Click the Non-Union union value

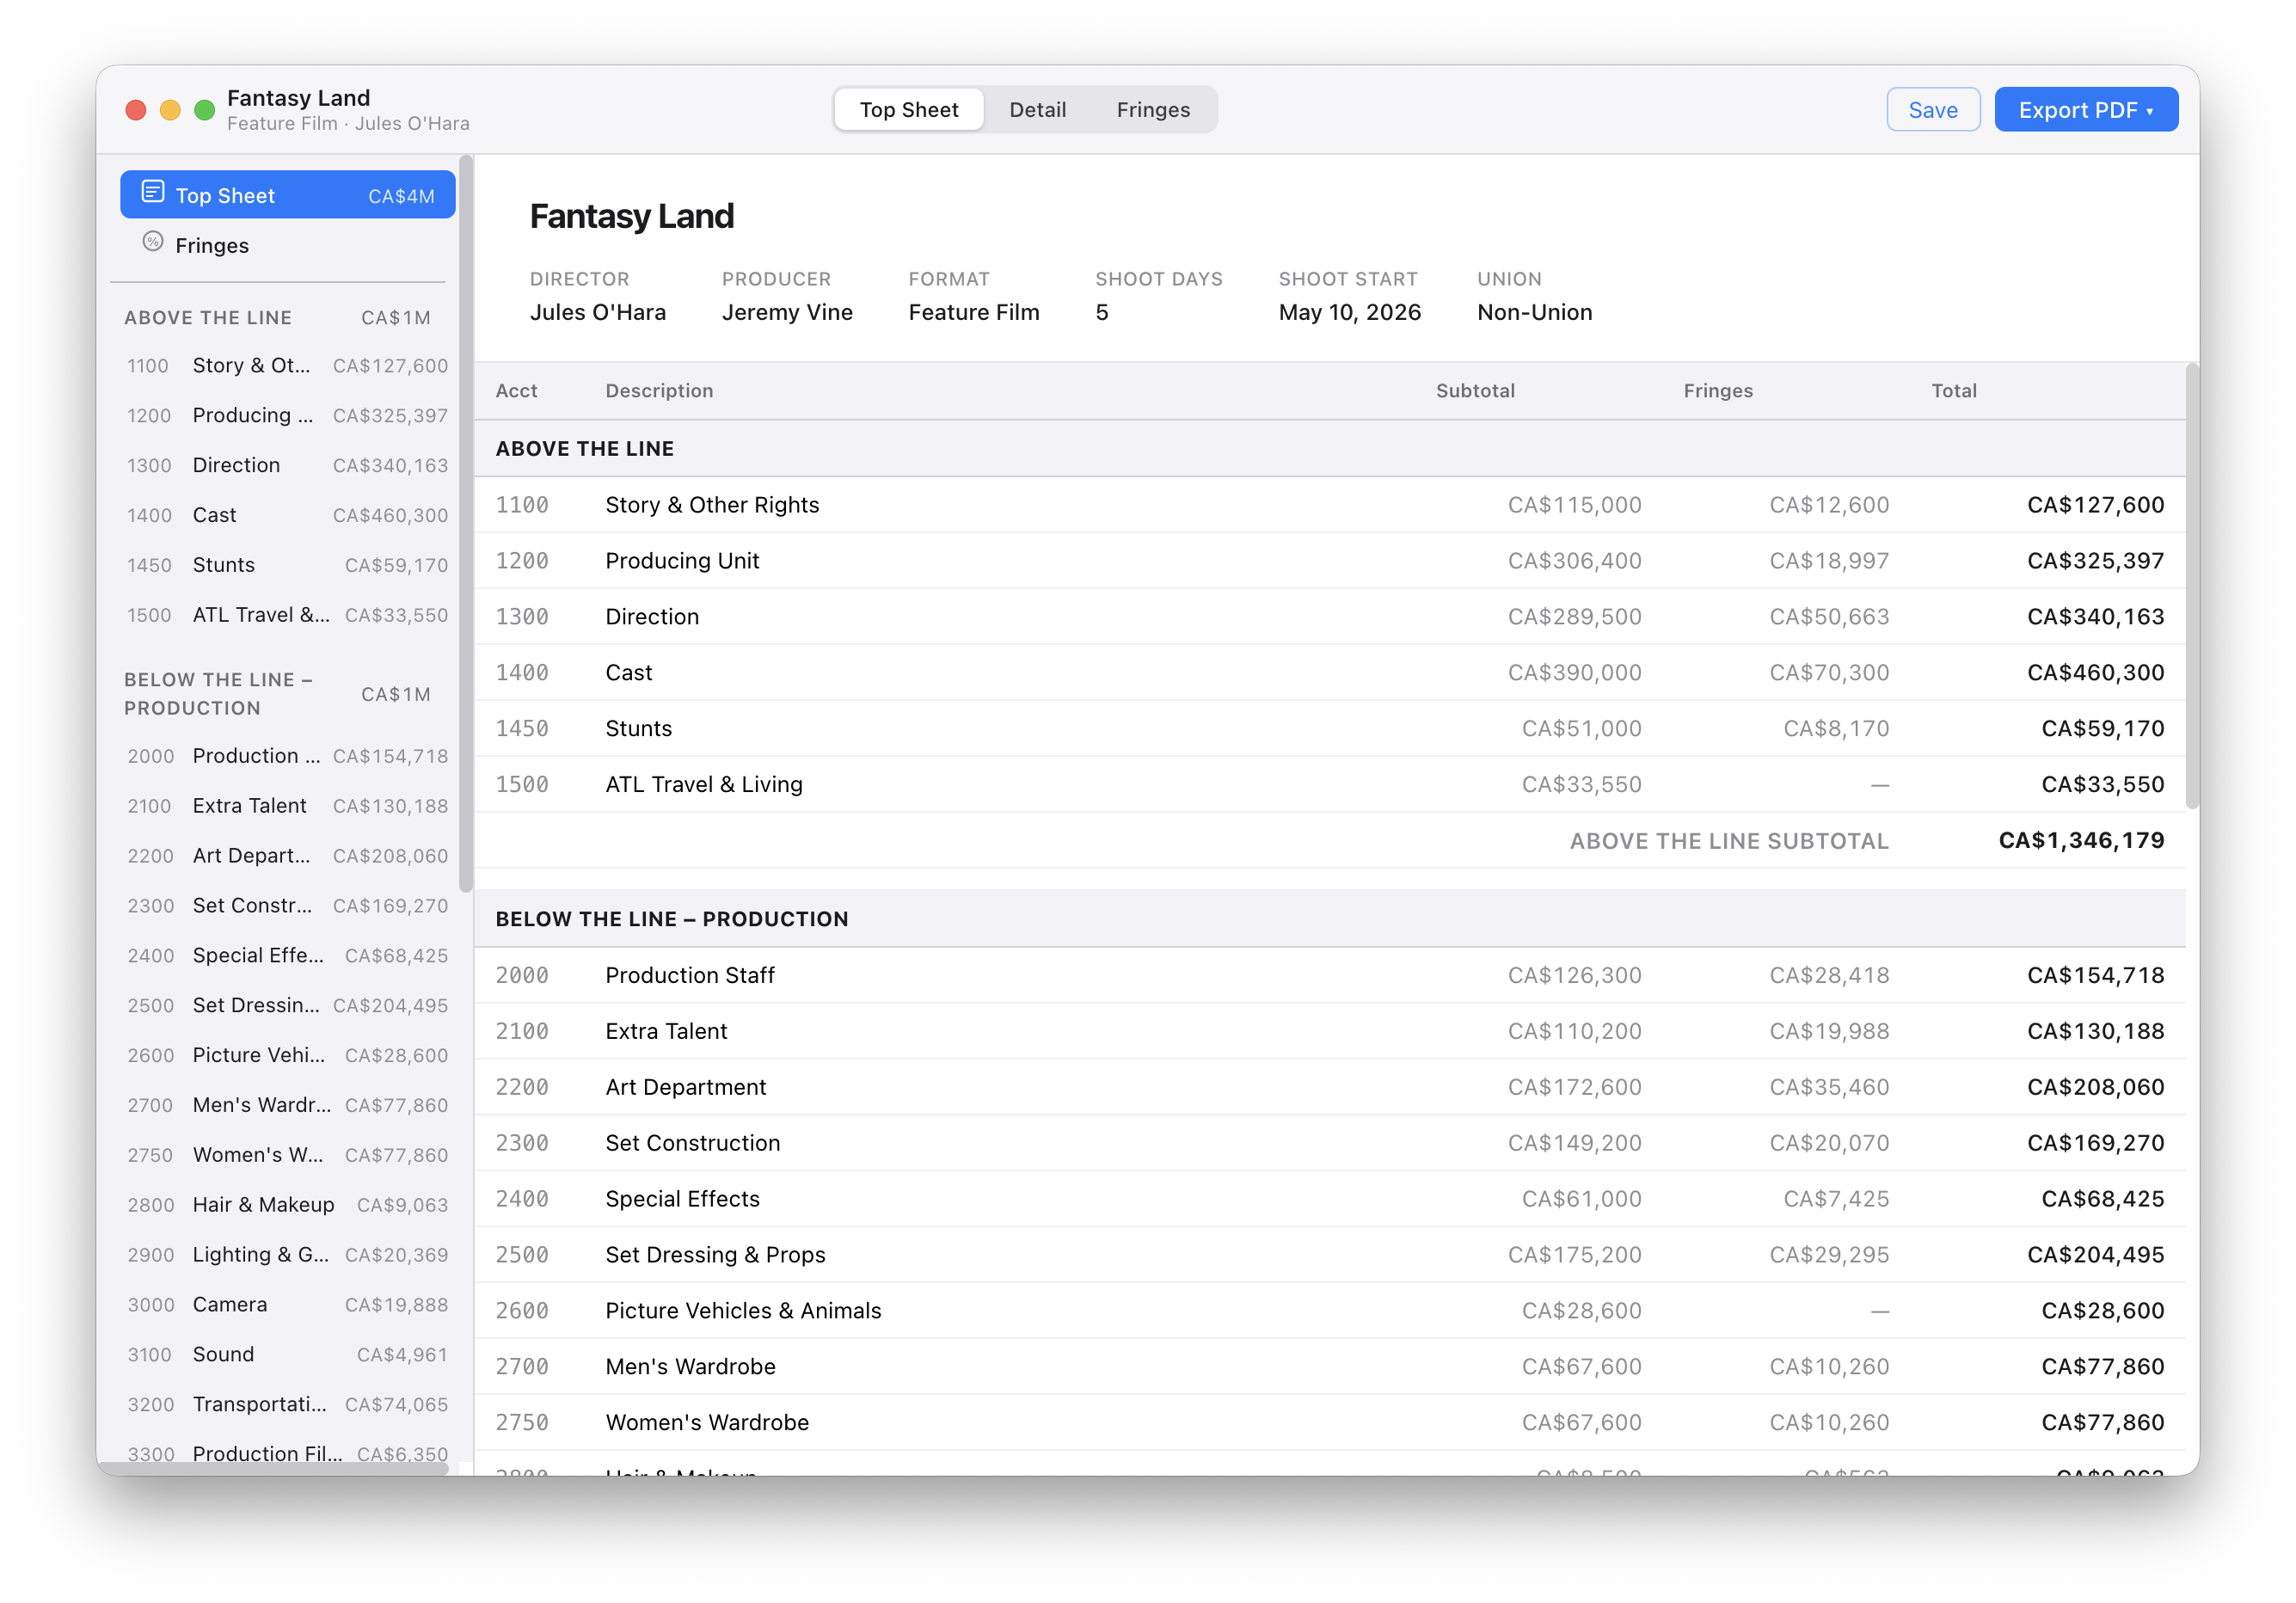pos(1534,313)
